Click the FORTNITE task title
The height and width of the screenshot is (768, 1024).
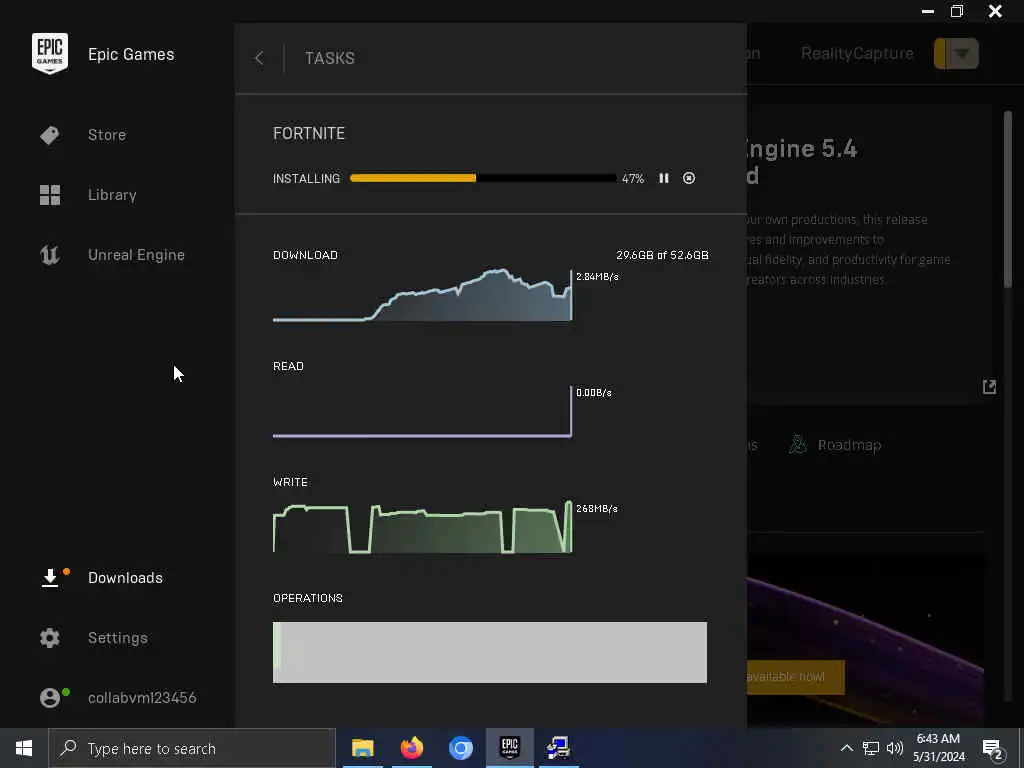[309, 133]
